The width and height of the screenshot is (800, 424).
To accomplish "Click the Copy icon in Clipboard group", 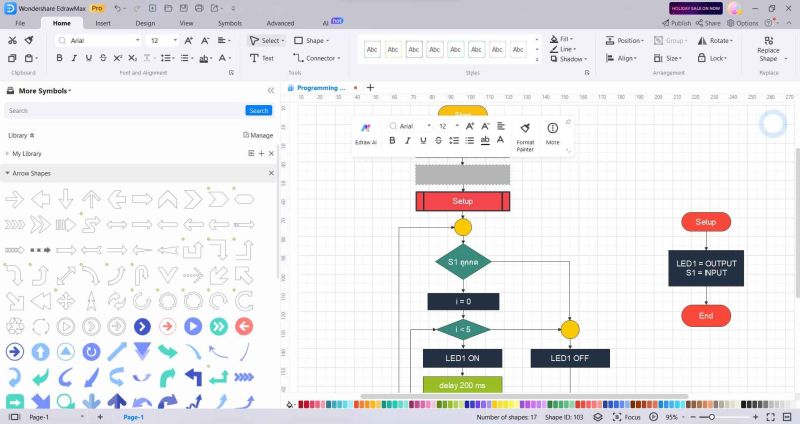I will pyautogui.click(x=12, y=58).
